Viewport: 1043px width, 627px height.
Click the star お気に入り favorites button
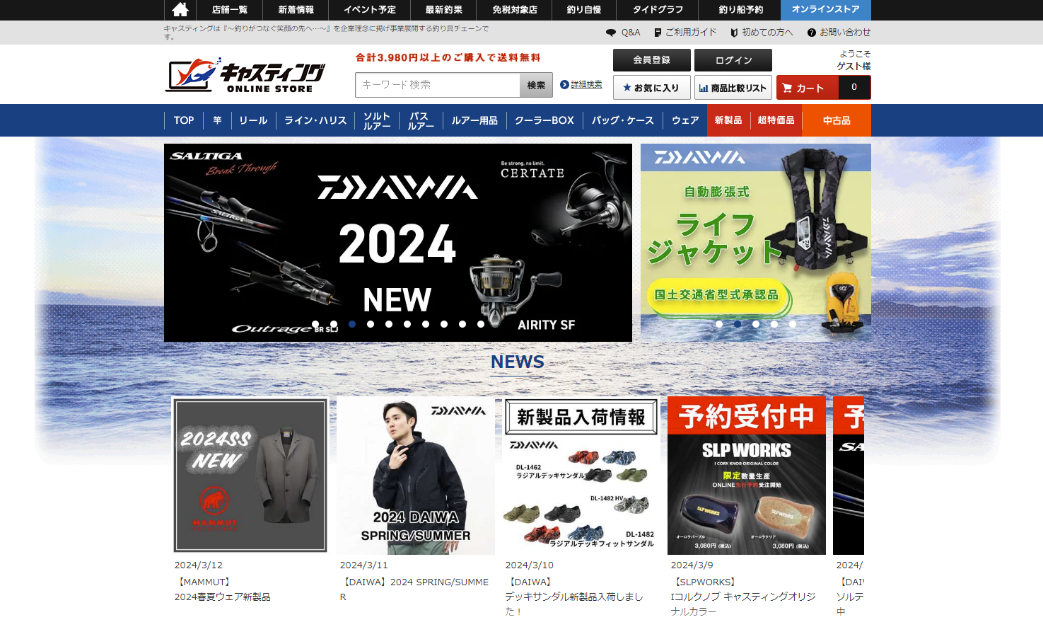[651, 88]
